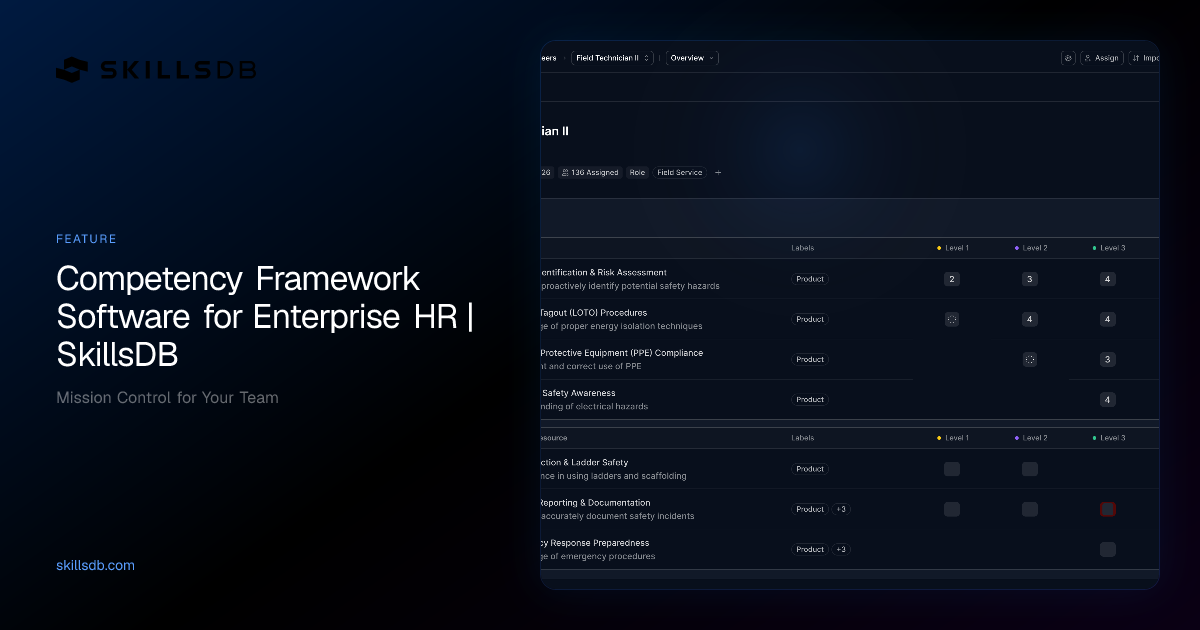This screenshot has height=630, width=1200.
Task: Click Product label in Response Preparedness row
Action: (810, 549)
